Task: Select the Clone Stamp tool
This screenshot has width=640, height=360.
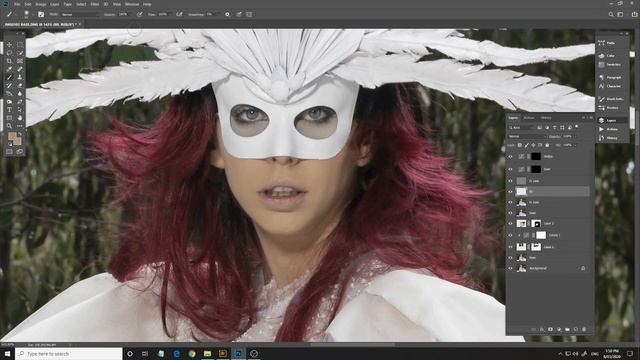Action: click(20, 78)
